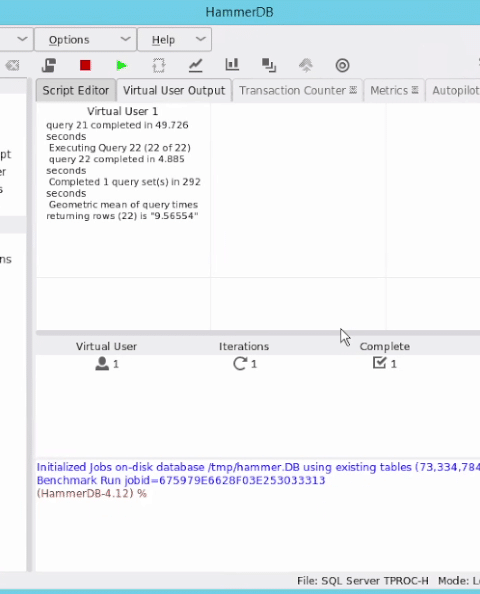This screenshot has width=480, height=594.
Task: Click the circular target toolbar icon
Action: click(x=342, y=66)
